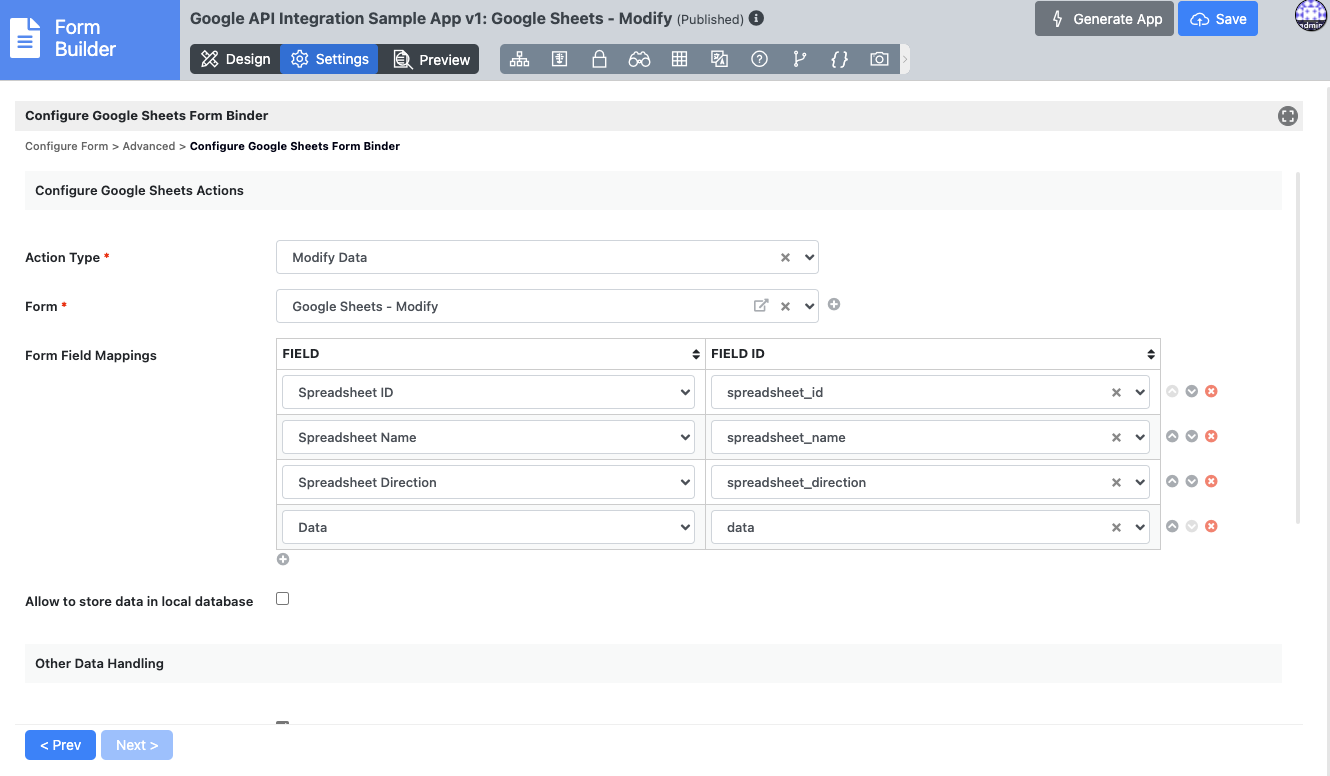Image resolution: width=1330 pixels, height=776 pixels.
Task: Sort mappings by FIELD ID column header
Action: 933,354
